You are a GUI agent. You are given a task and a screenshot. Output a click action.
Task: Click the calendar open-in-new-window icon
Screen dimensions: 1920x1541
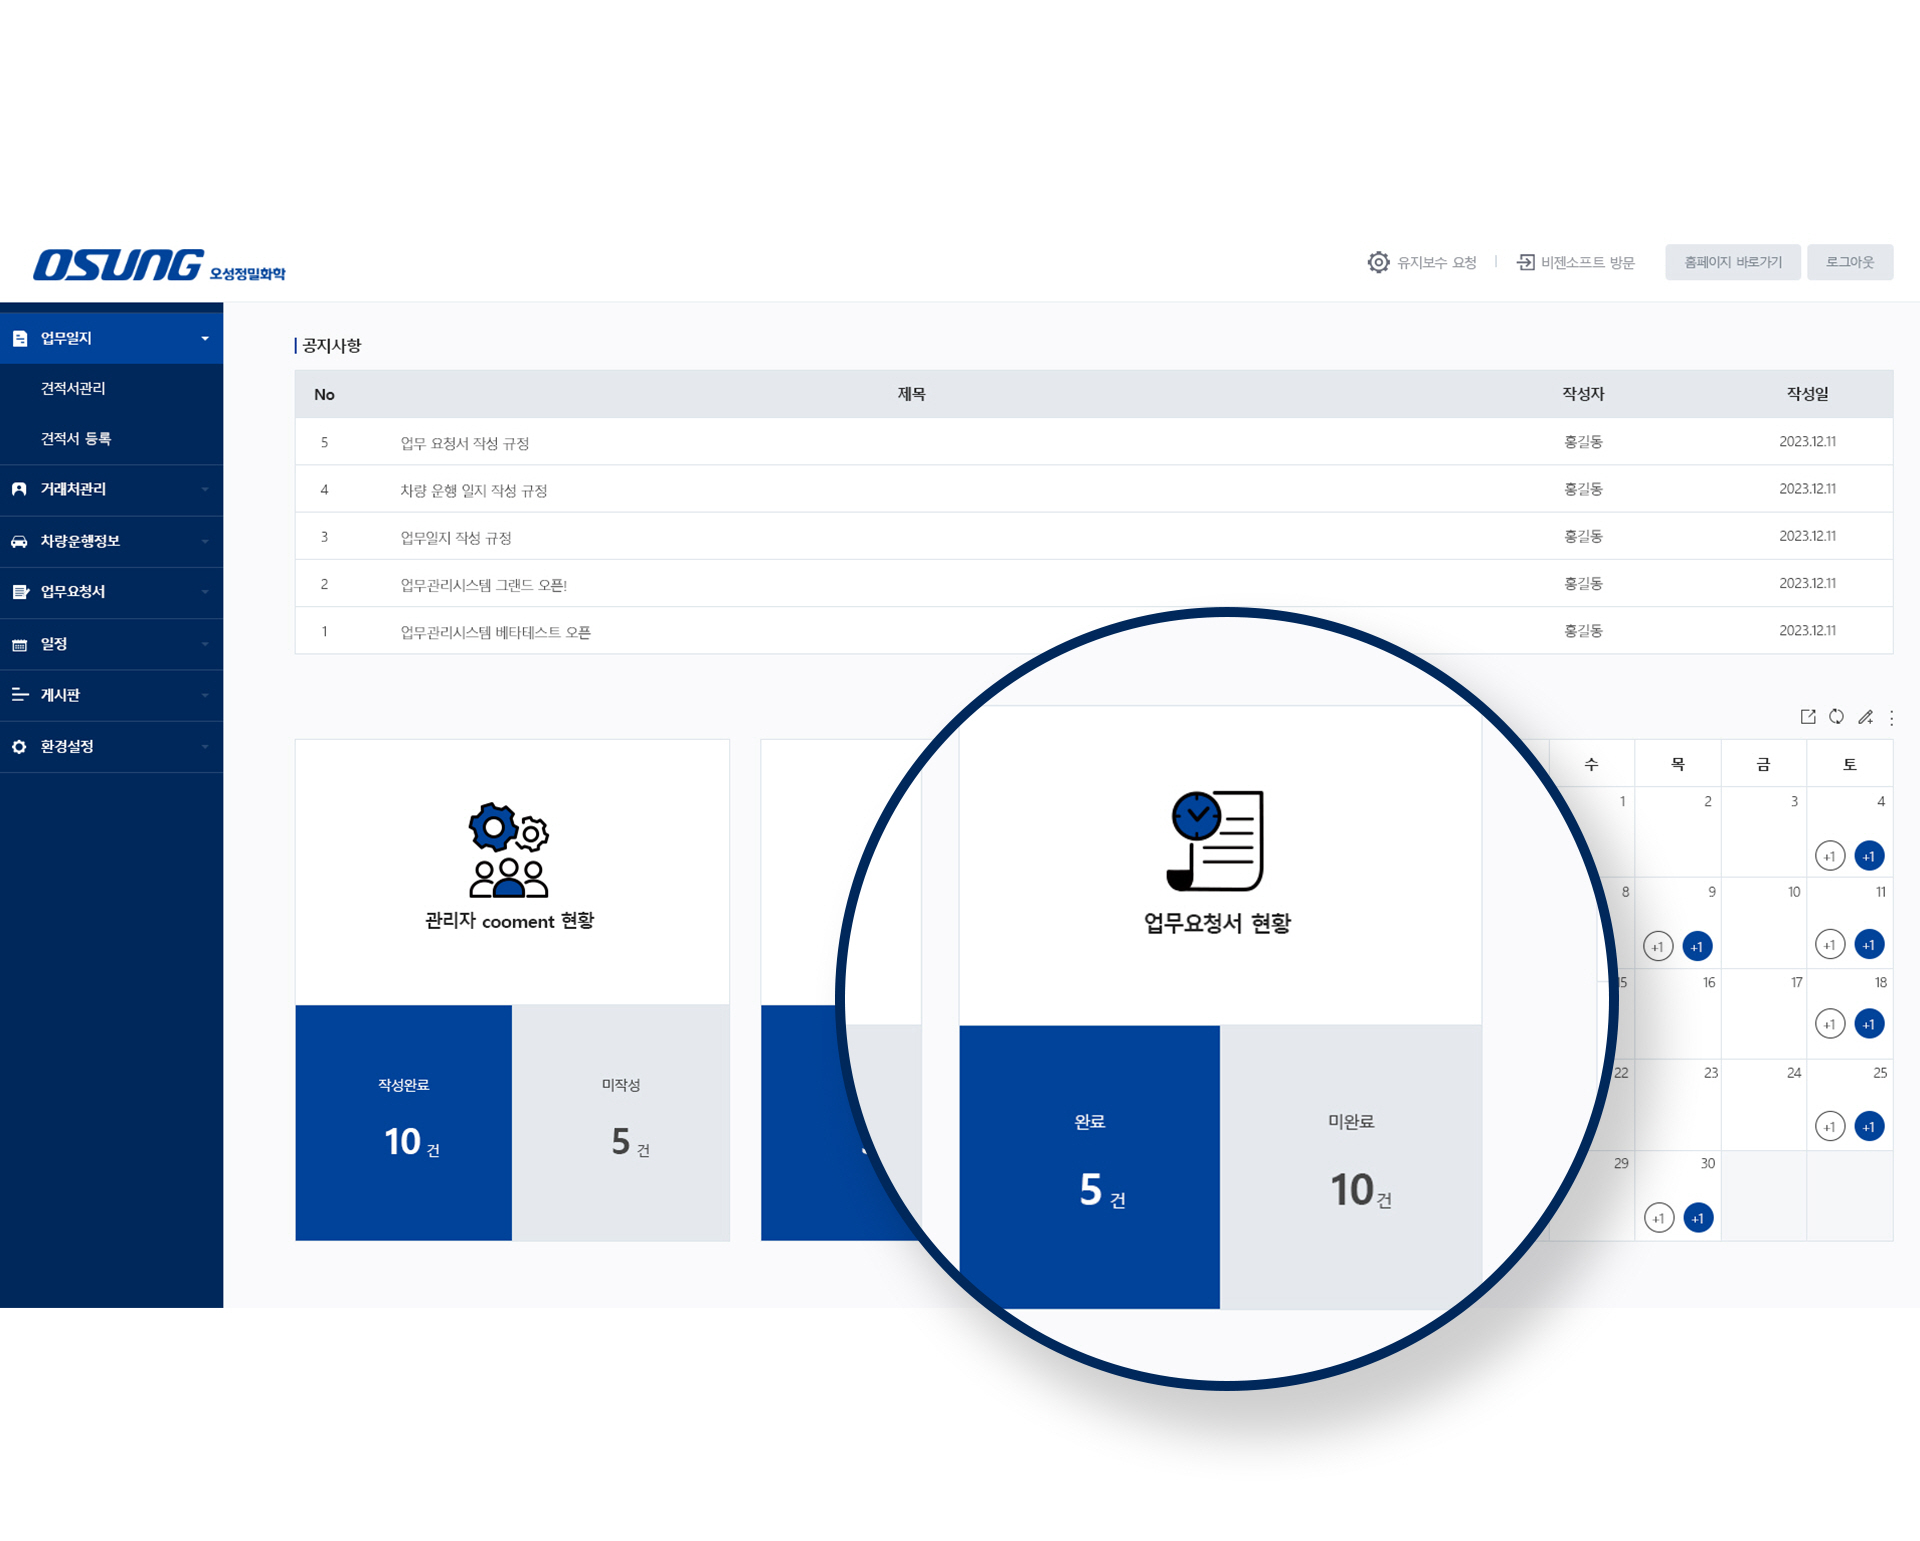coord(1807,717)
